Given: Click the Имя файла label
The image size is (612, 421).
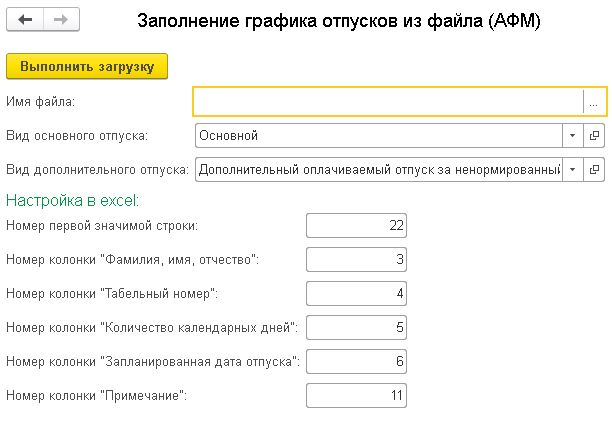Looking at the screenshot, I should point(40,102).
